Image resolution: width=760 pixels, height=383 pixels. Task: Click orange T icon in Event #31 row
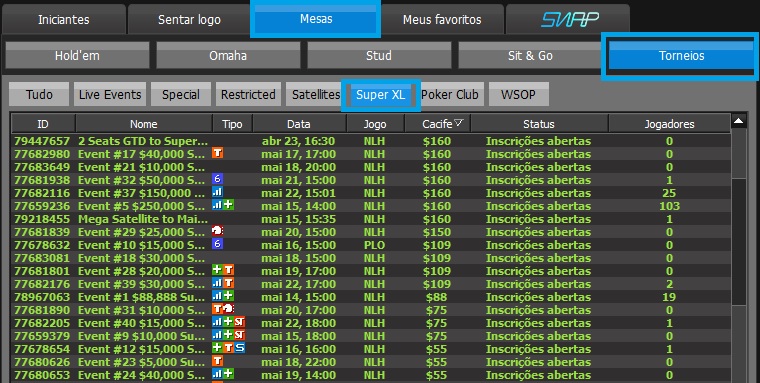click(x=218, y=309)
